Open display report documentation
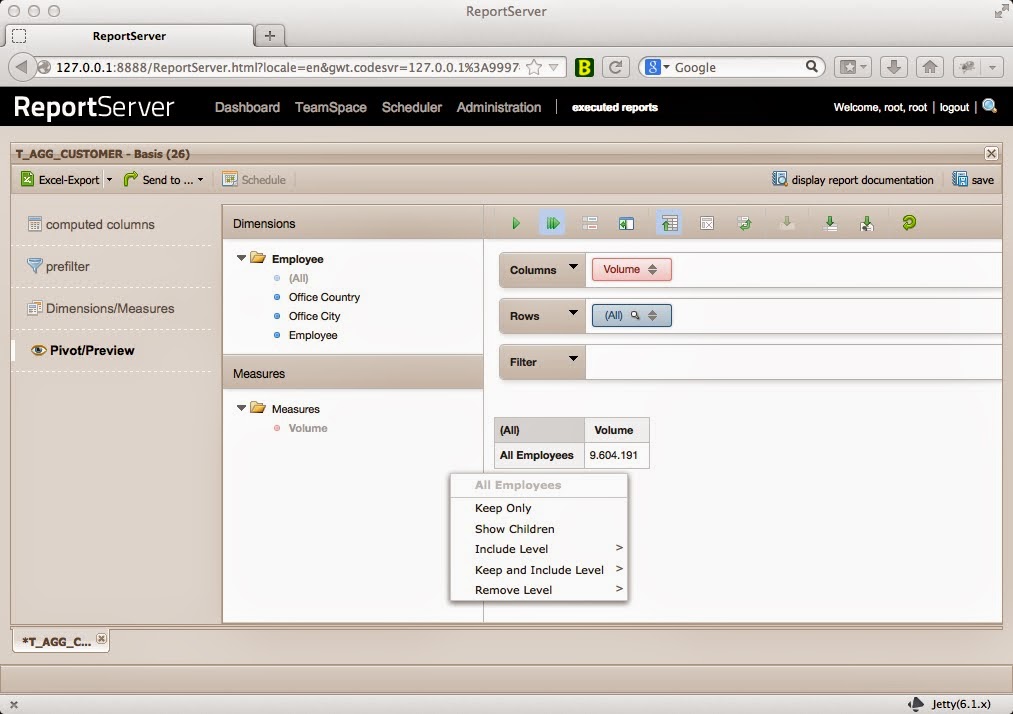 853,180
